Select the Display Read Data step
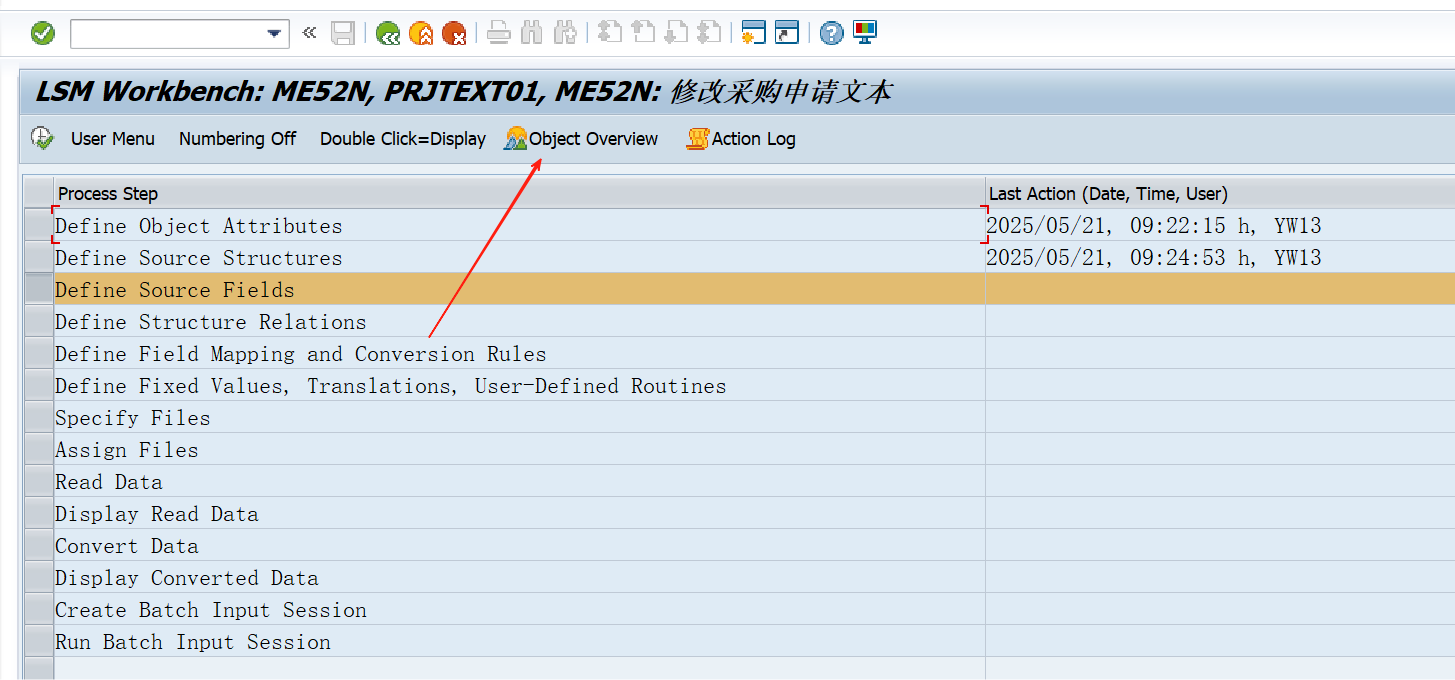This screenshot has height=680, width=1455. click(519, 514)
